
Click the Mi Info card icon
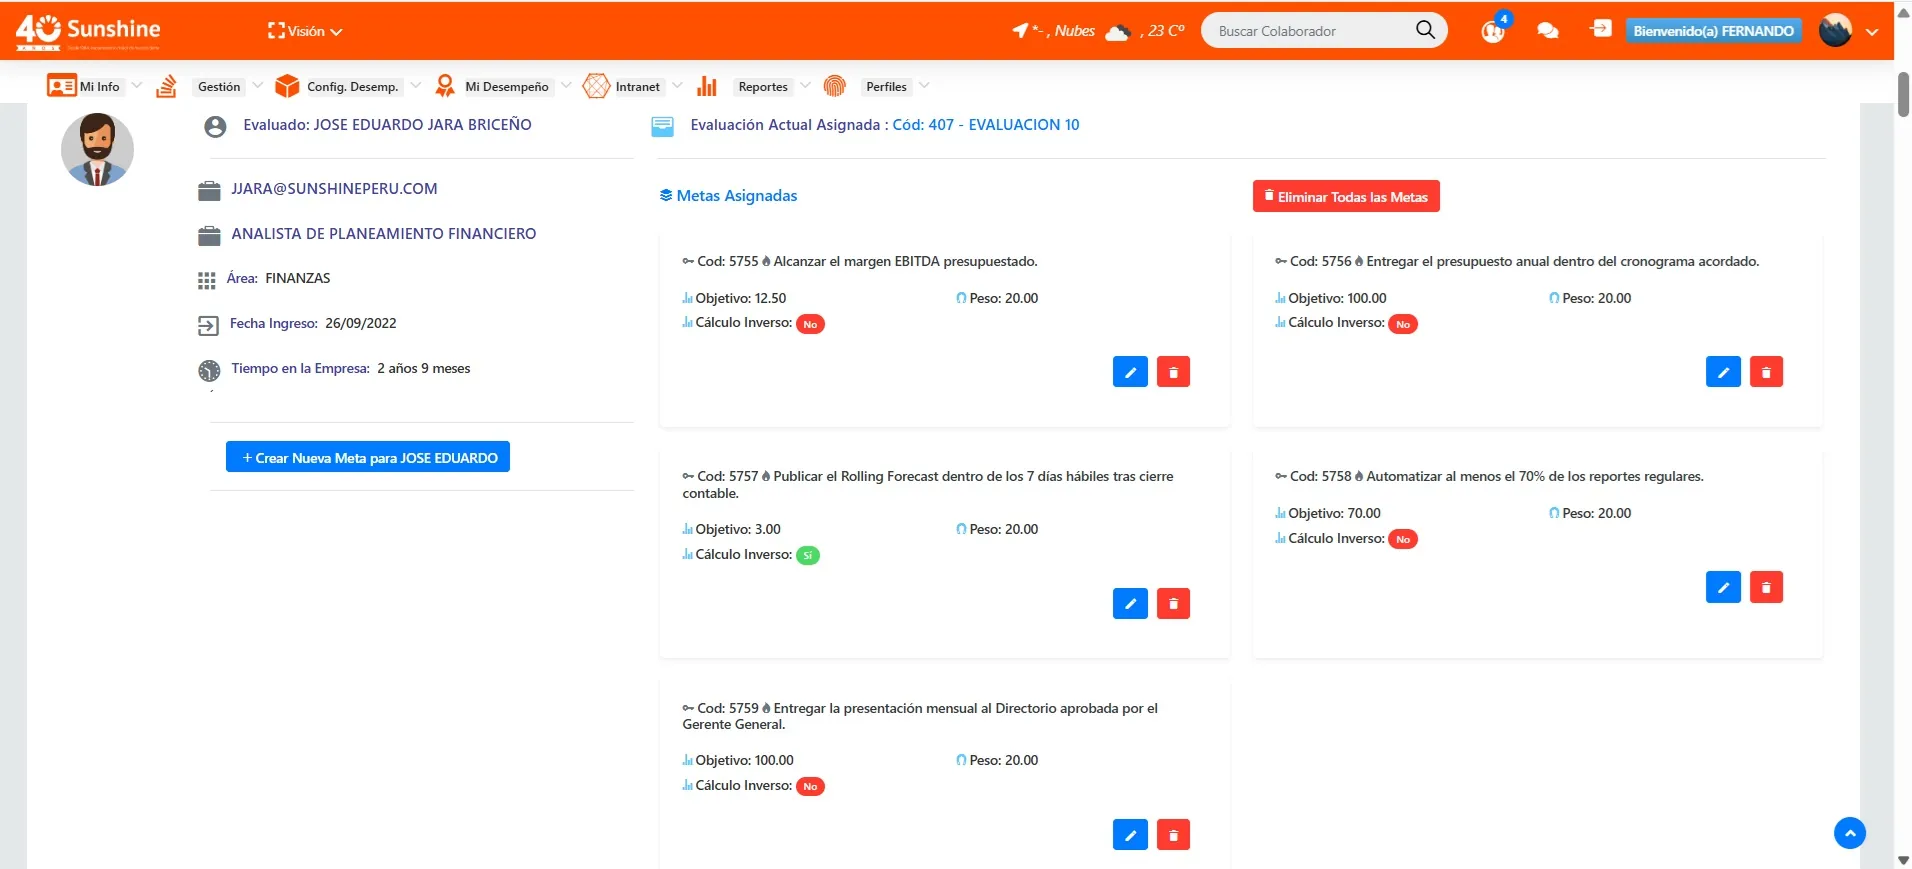coord(61,86)
